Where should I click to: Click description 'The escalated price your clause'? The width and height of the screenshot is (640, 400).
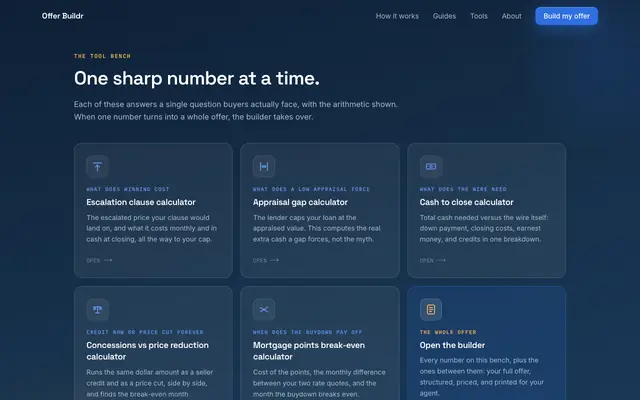(x=151, y=228)
